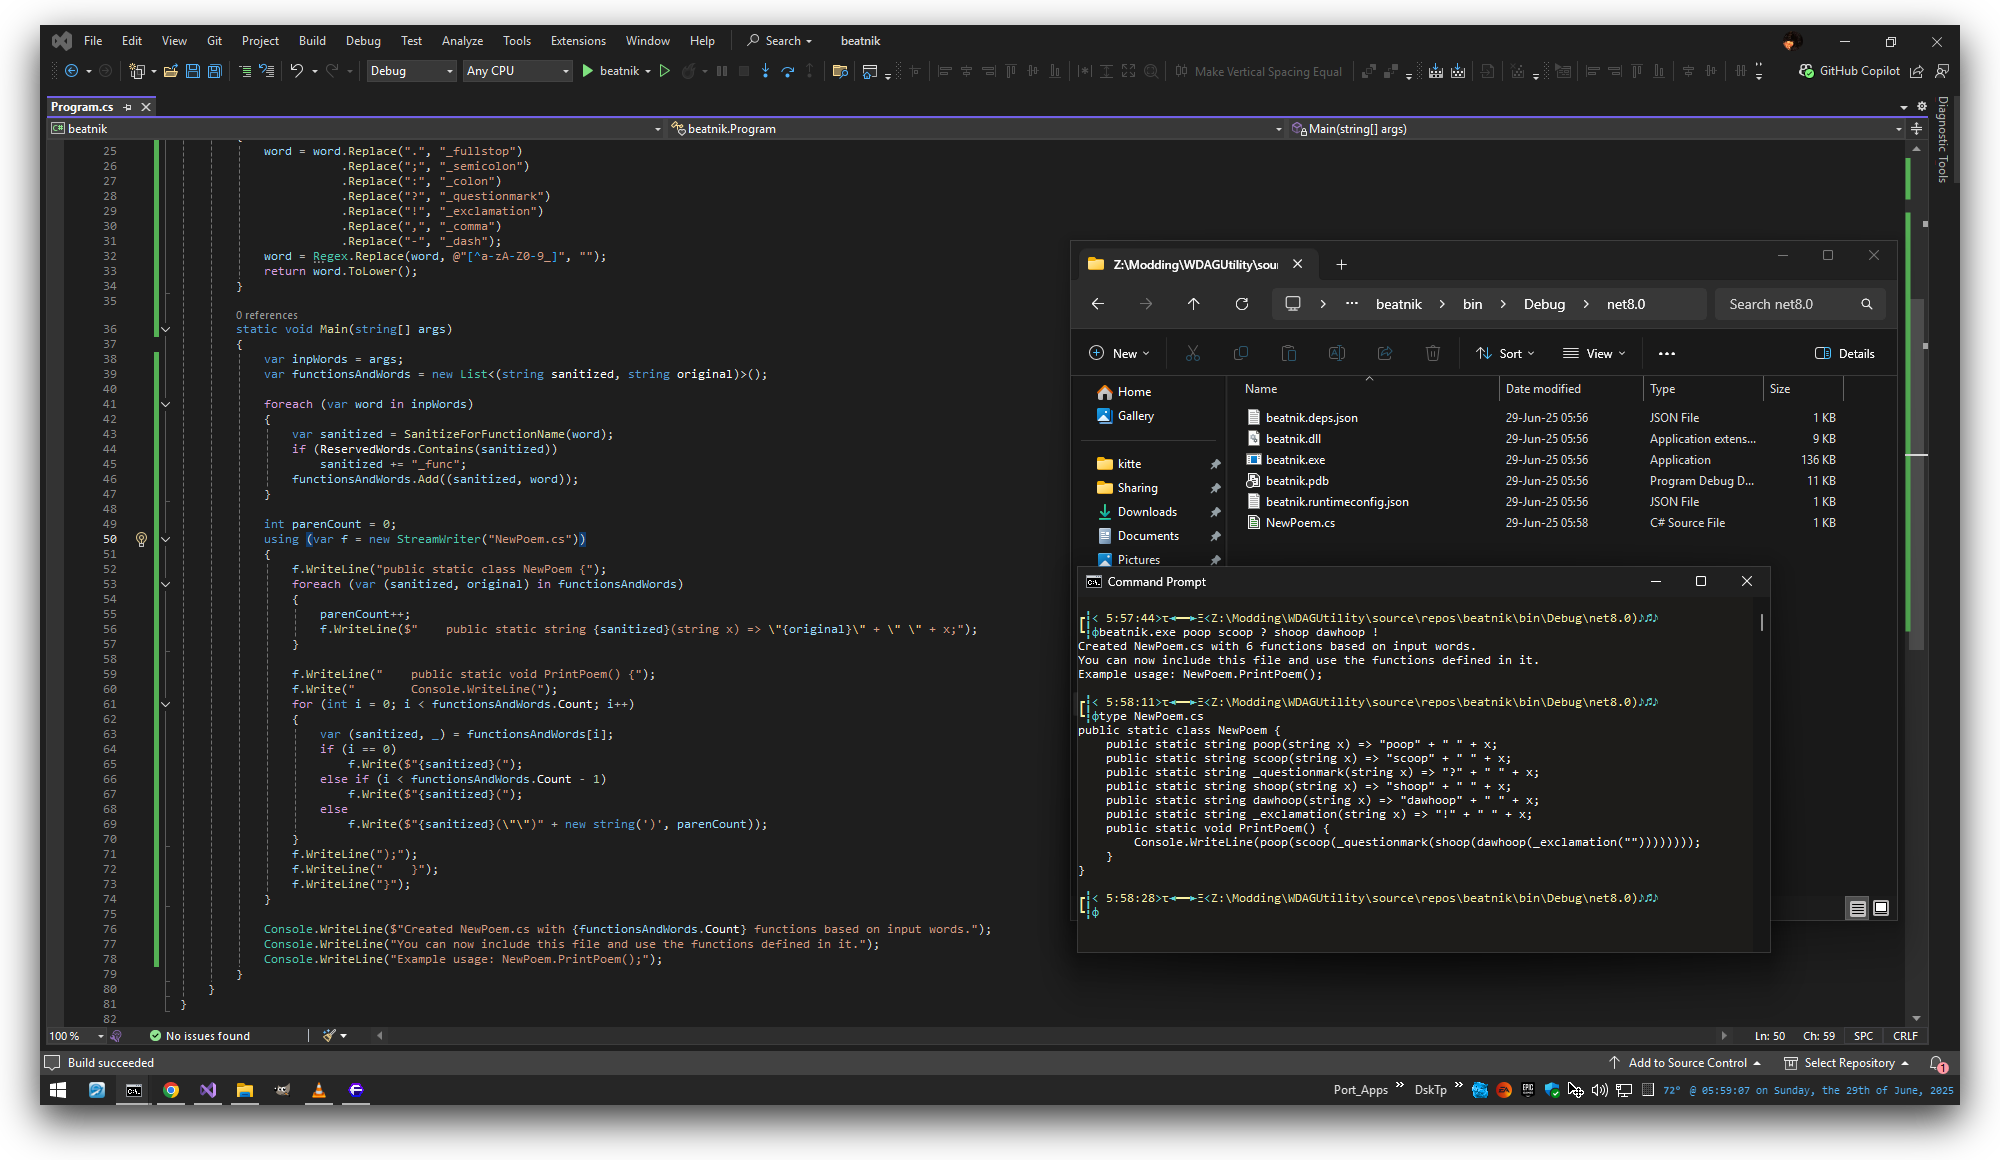Open the Diagnostic Tools side tab
Screen dimensions: 2000x1160
coord(1942,140)
